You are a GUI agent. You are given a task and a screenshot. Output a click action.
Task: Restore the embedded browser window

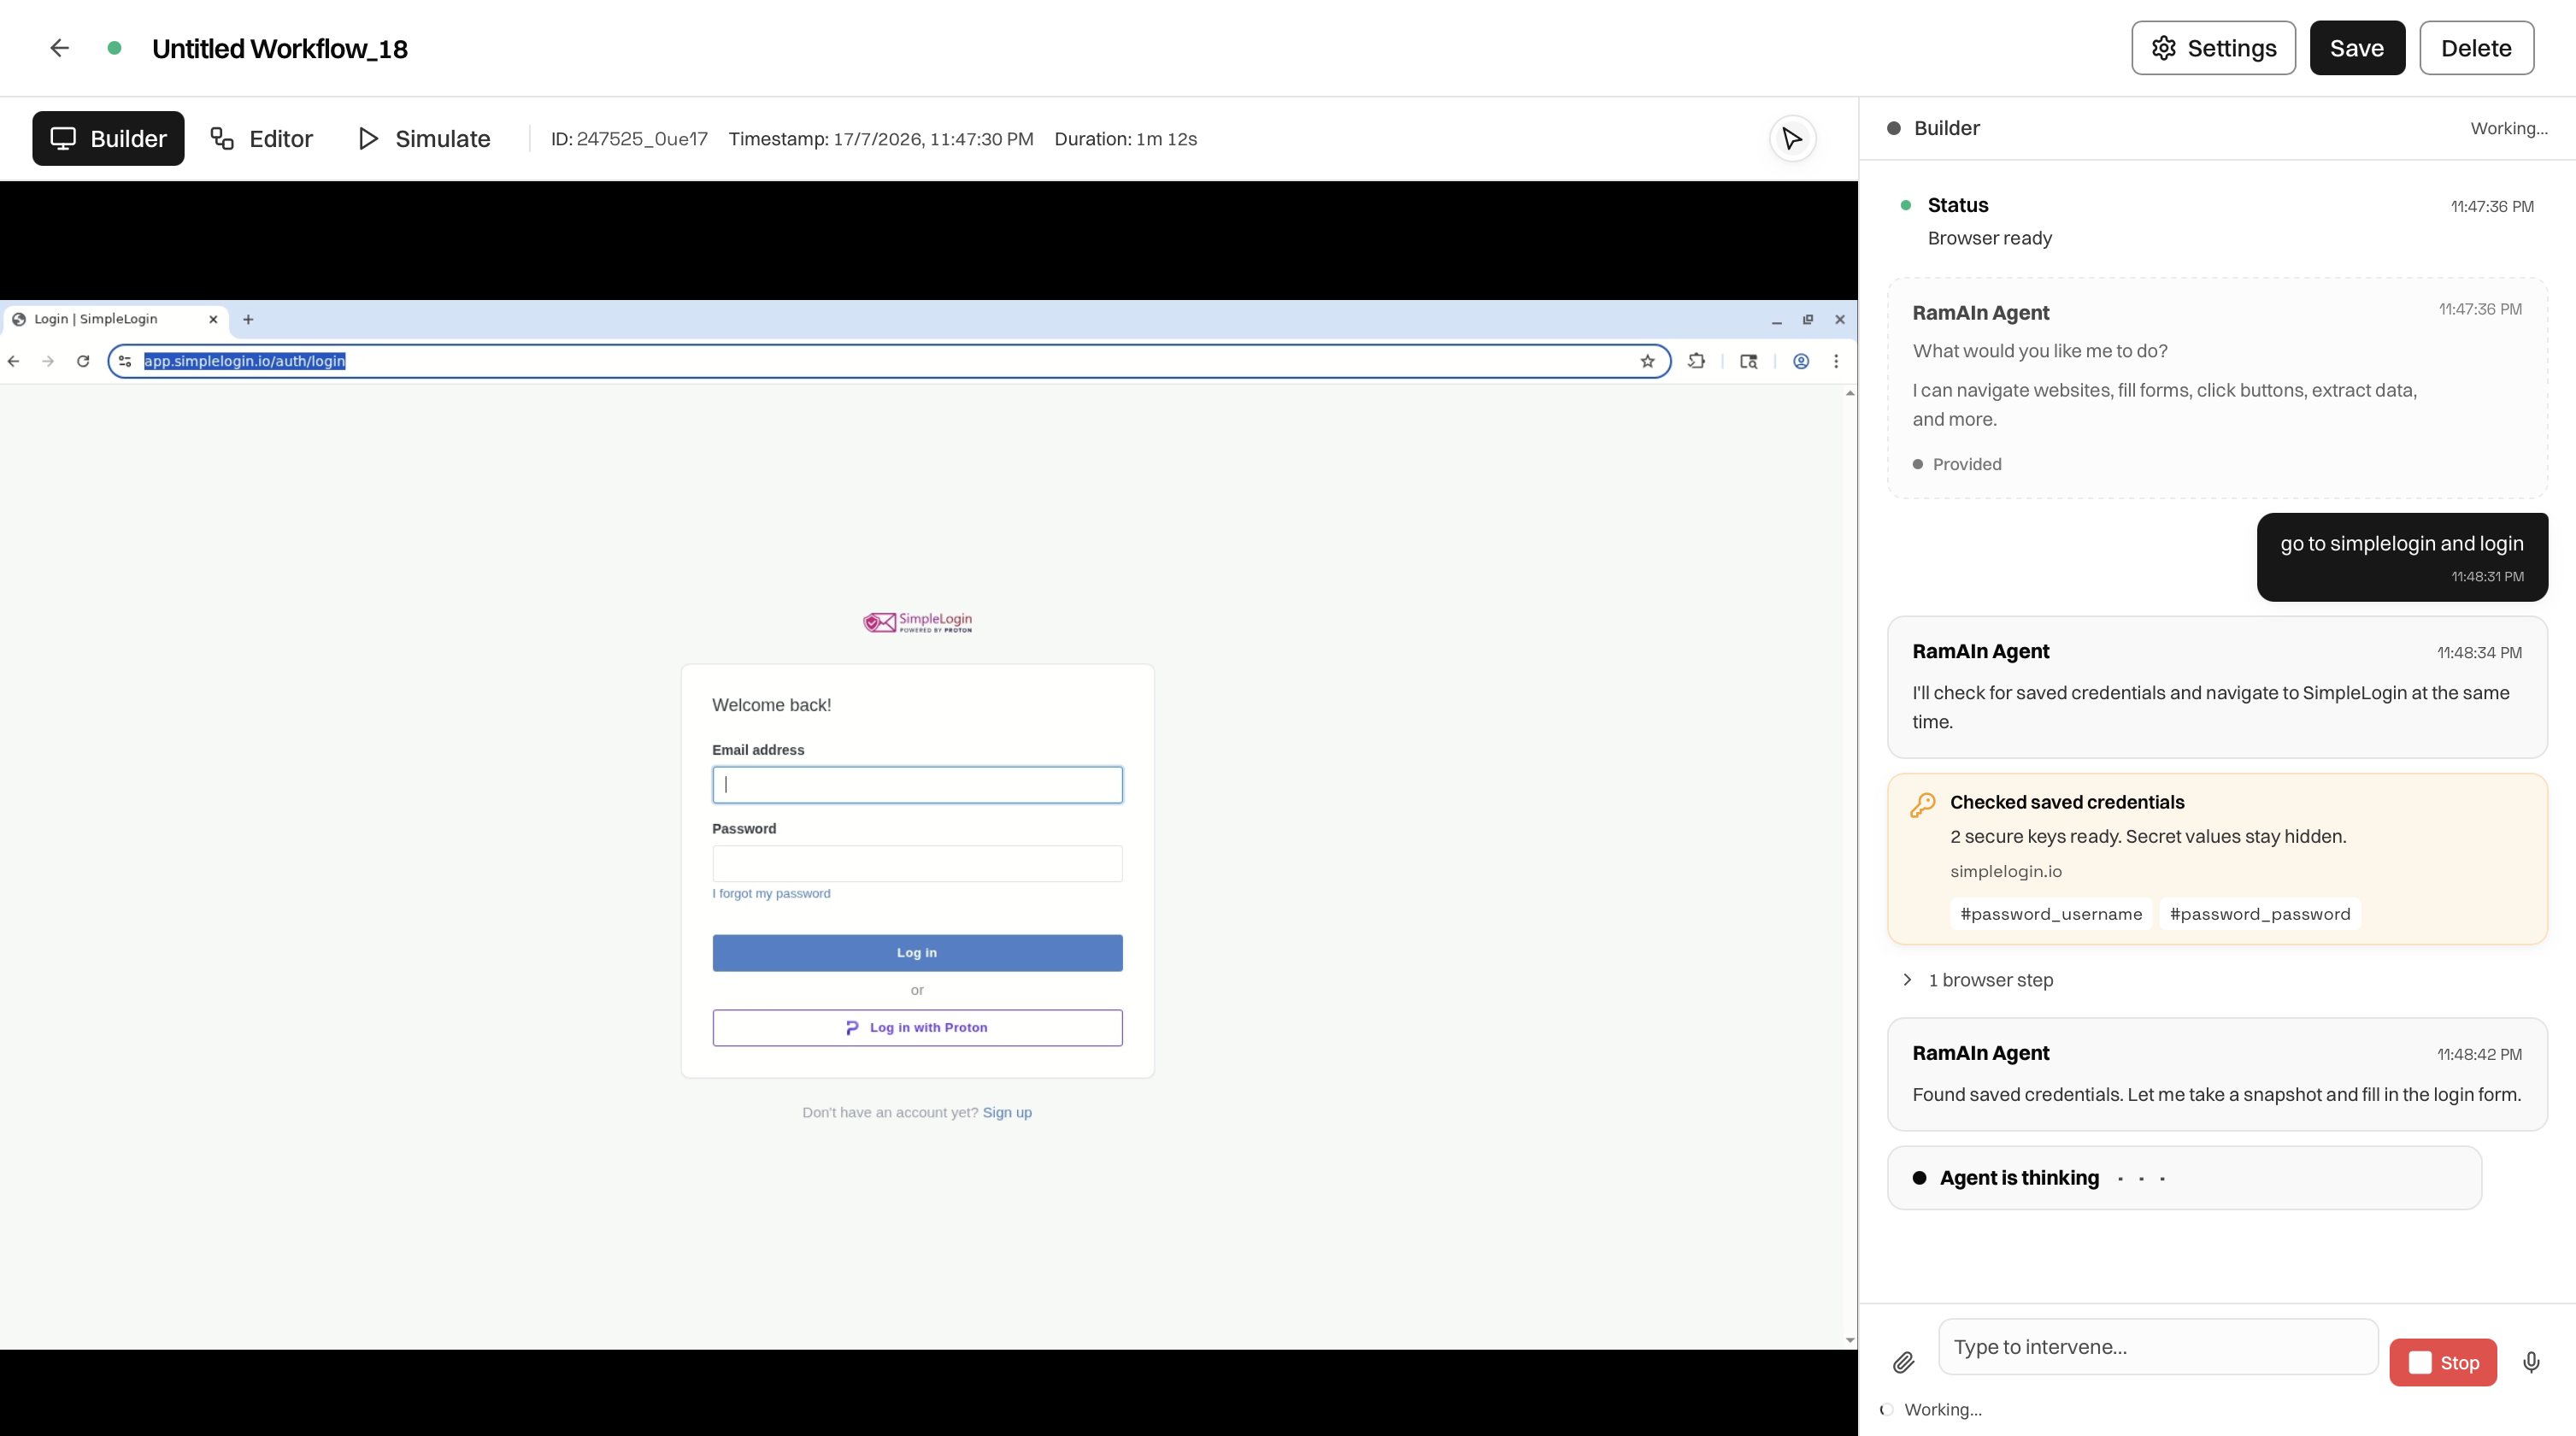click(1808, 320)
